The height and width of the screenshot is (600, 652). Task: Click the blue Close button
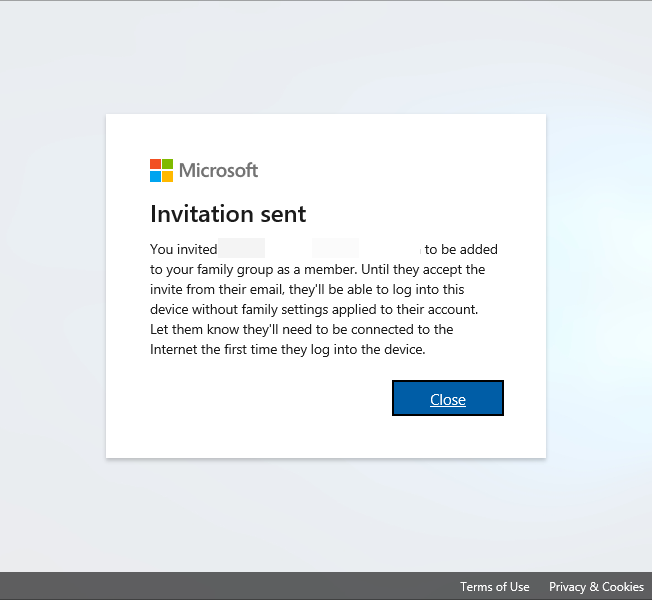point(448,398)
